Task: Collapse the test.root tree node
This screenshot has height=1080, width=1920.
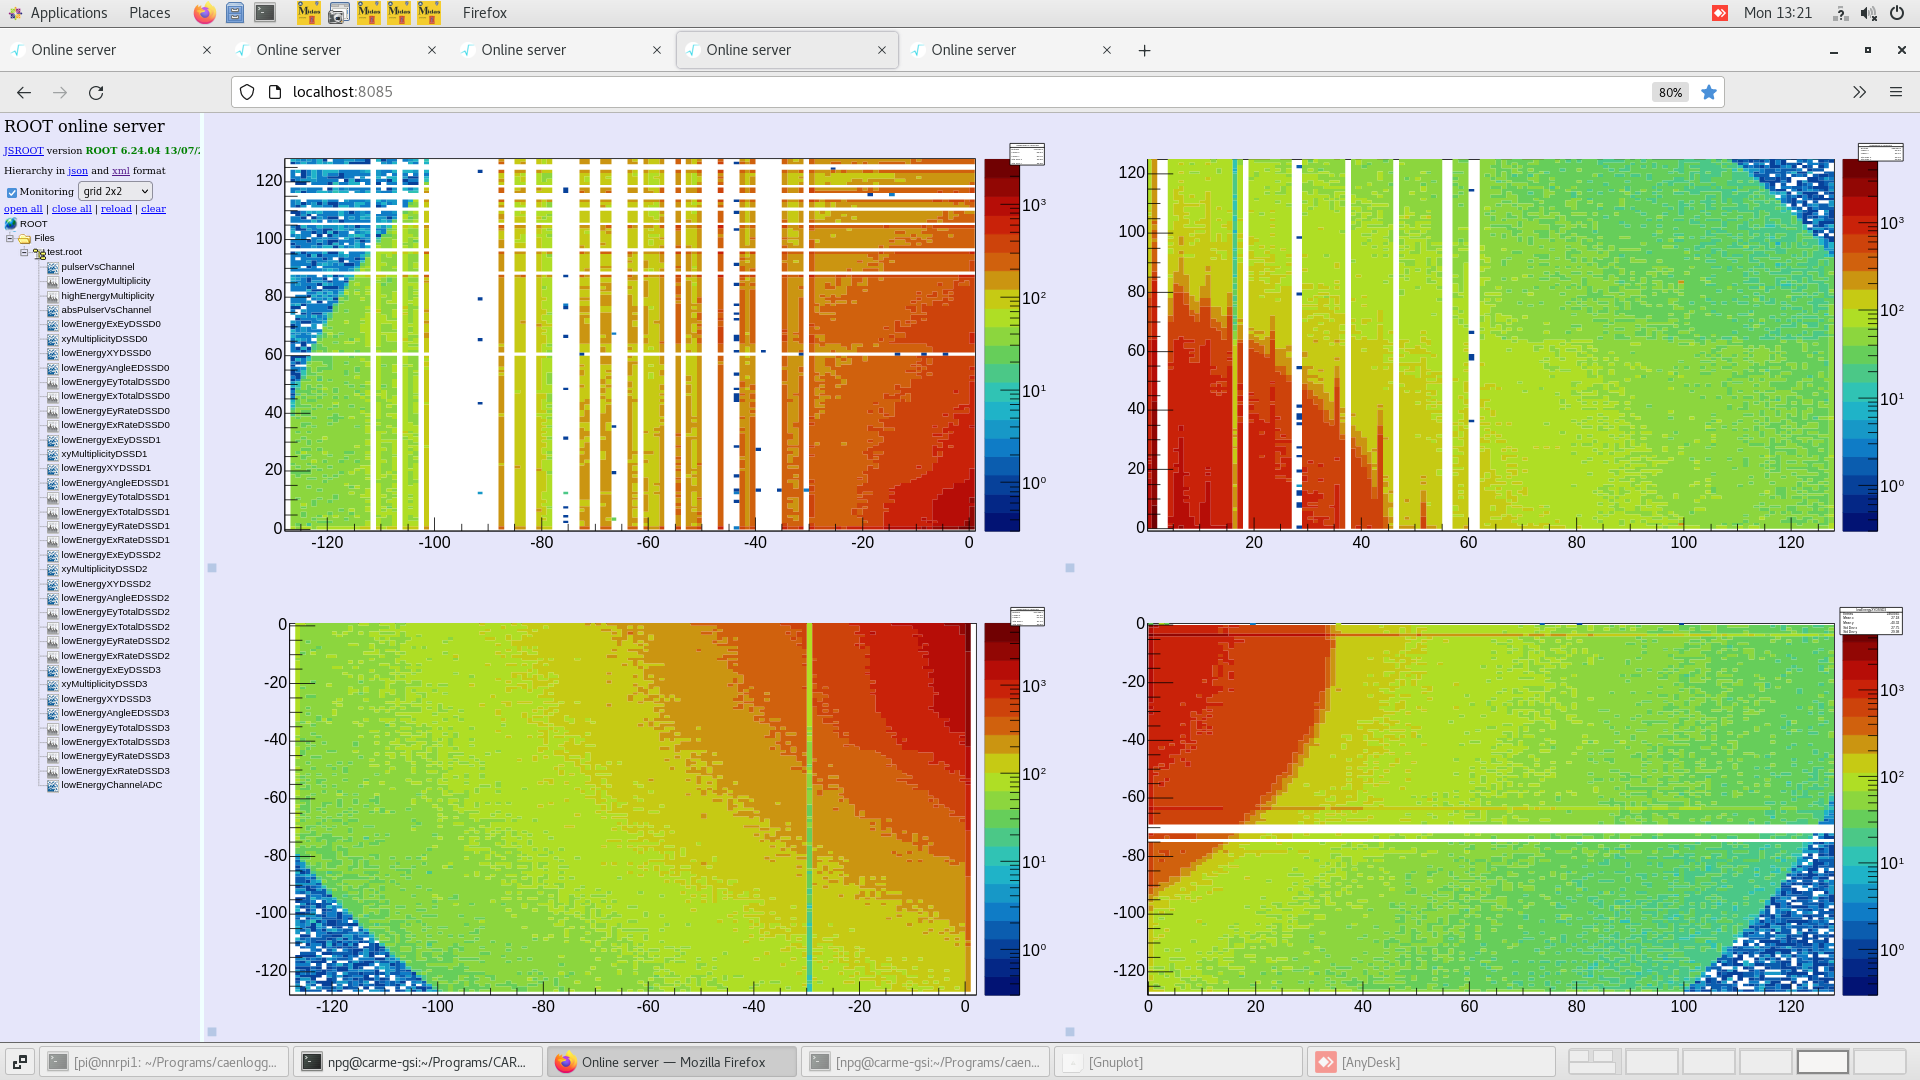Action: point(24,252)
